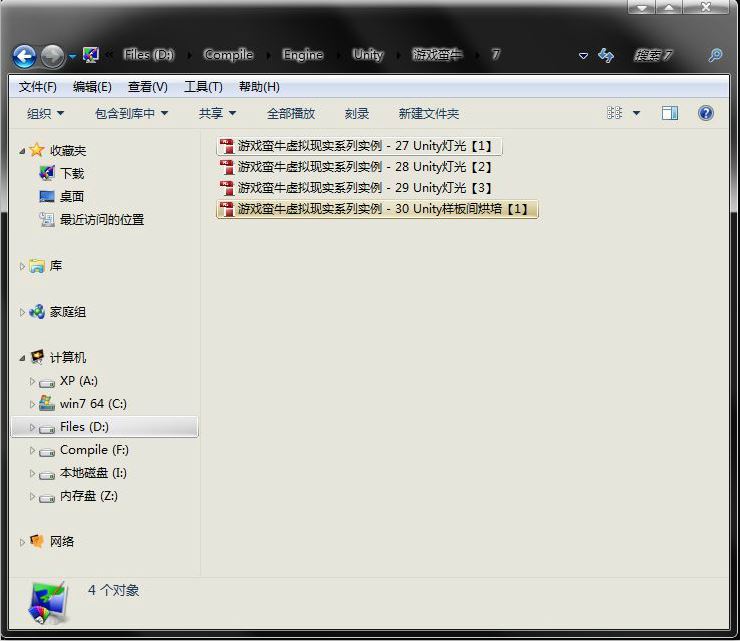740x641 pixels.
Task: Open 最近访问的位置
Action: pos(102,219)
